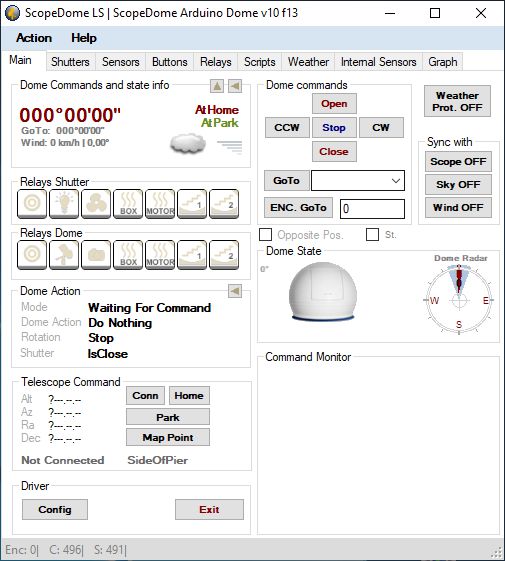505x561 pixels.
Task: Click the ENC. GoTo button
Action: click(x=298, y=208)
